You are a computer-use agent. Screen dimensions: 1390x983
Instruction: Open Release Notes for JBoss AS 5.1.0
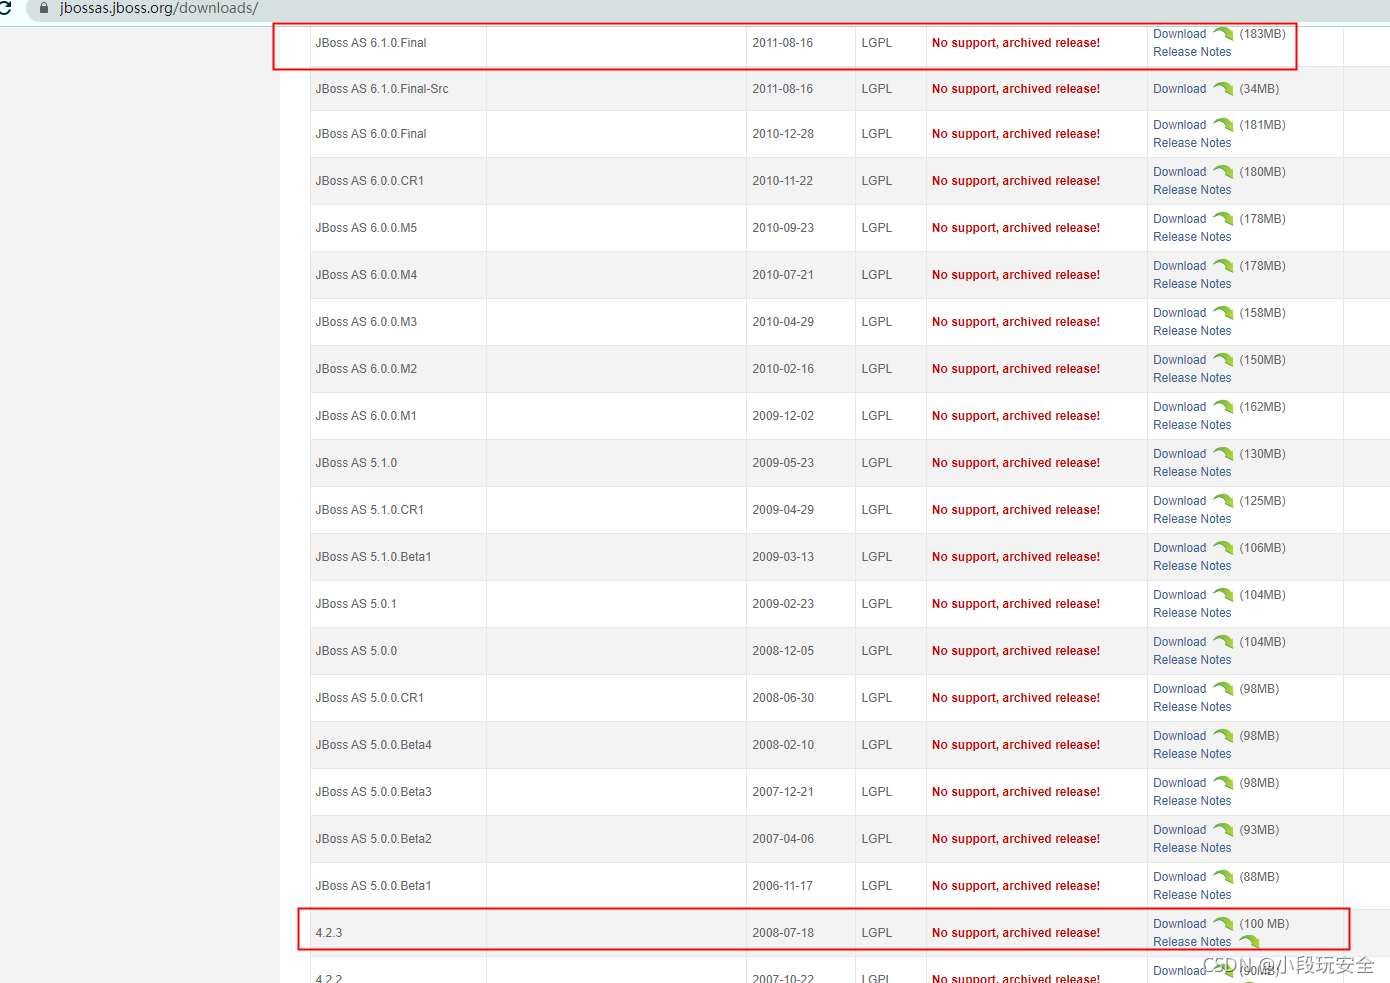[x=1192, y=472]
